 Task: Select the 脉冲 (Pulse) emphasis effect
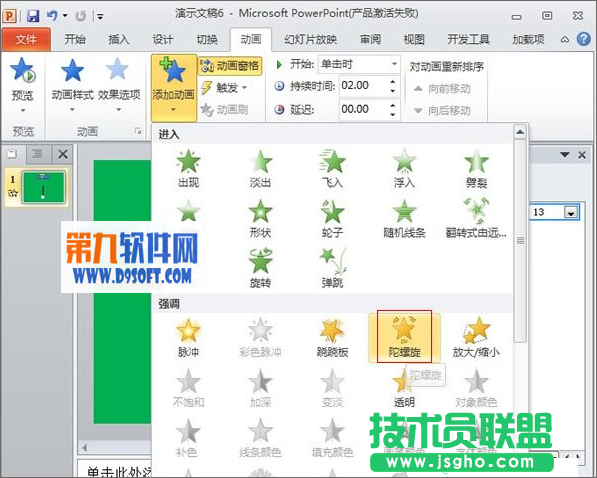tap(188, 338)
